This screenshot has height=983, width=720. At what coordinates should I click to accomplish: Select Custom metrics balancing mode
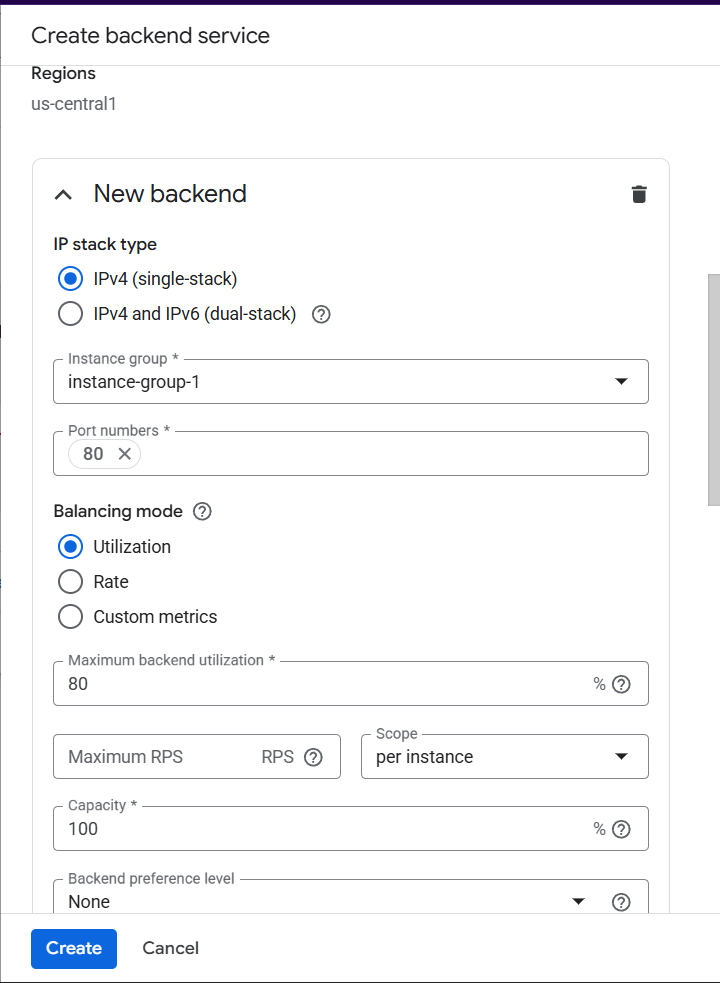70,617
